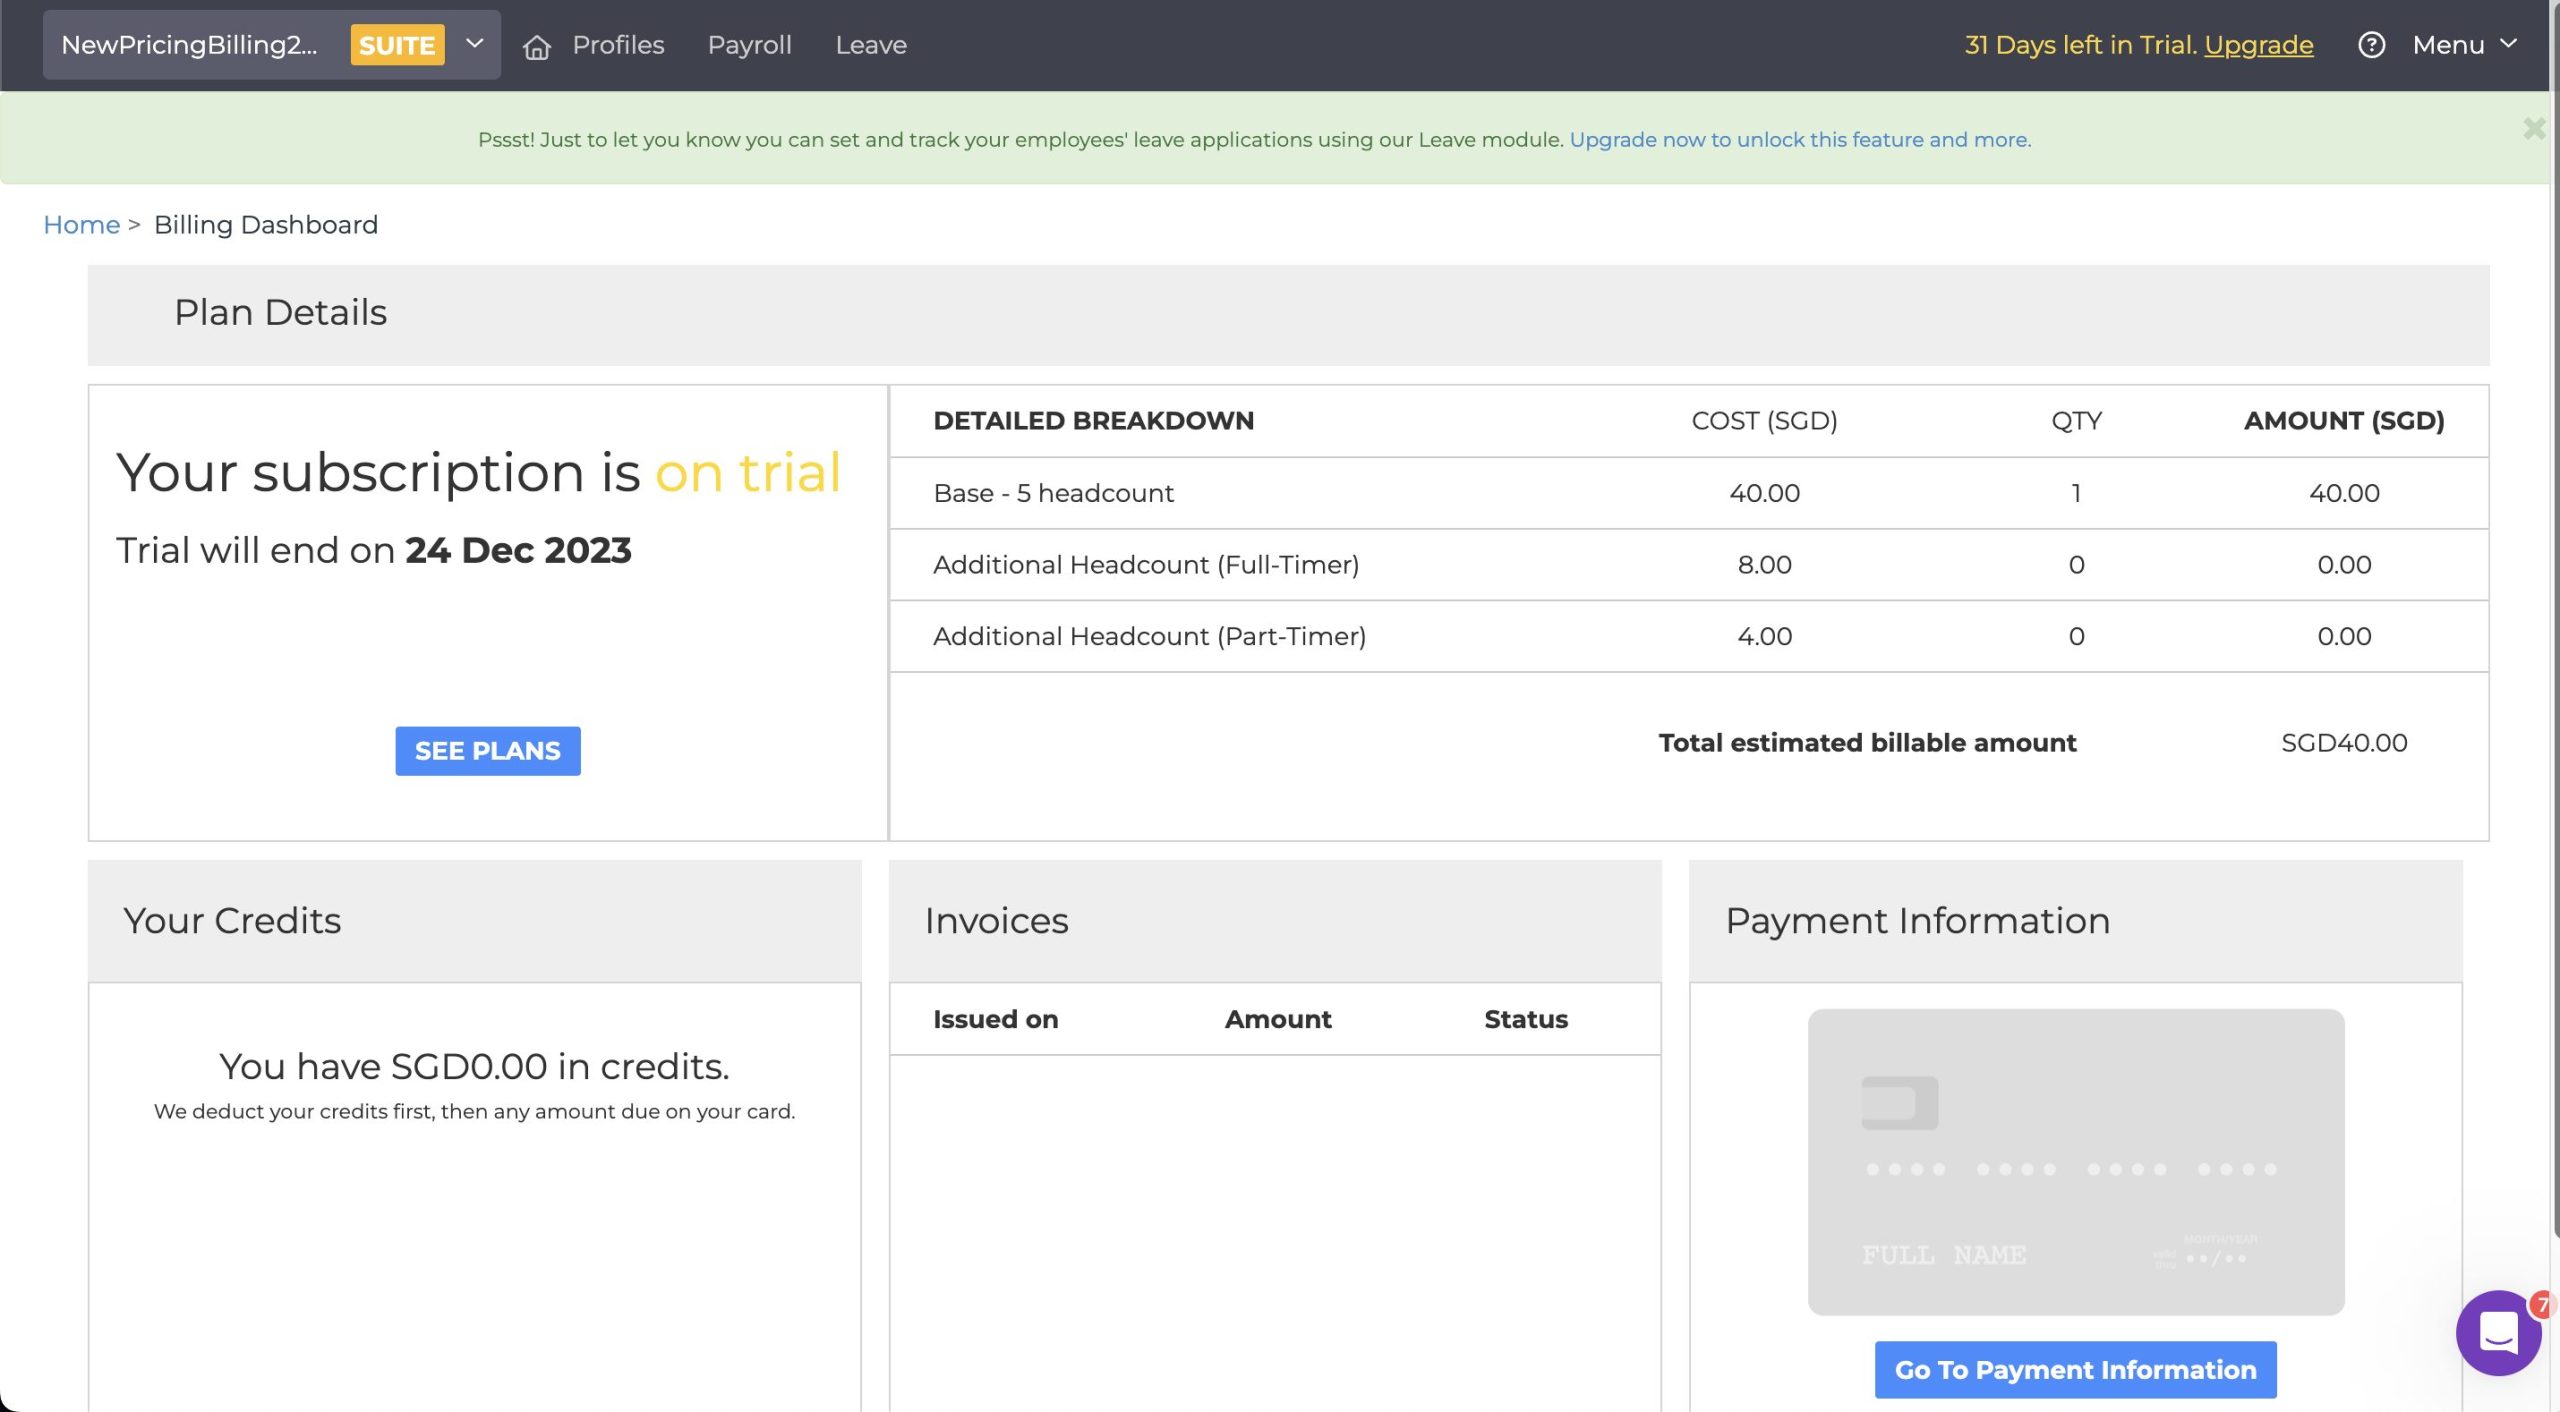Click the home icon in the navigation bar
Viewport: 2560px width, 1412px height.
tap(537, 45)
